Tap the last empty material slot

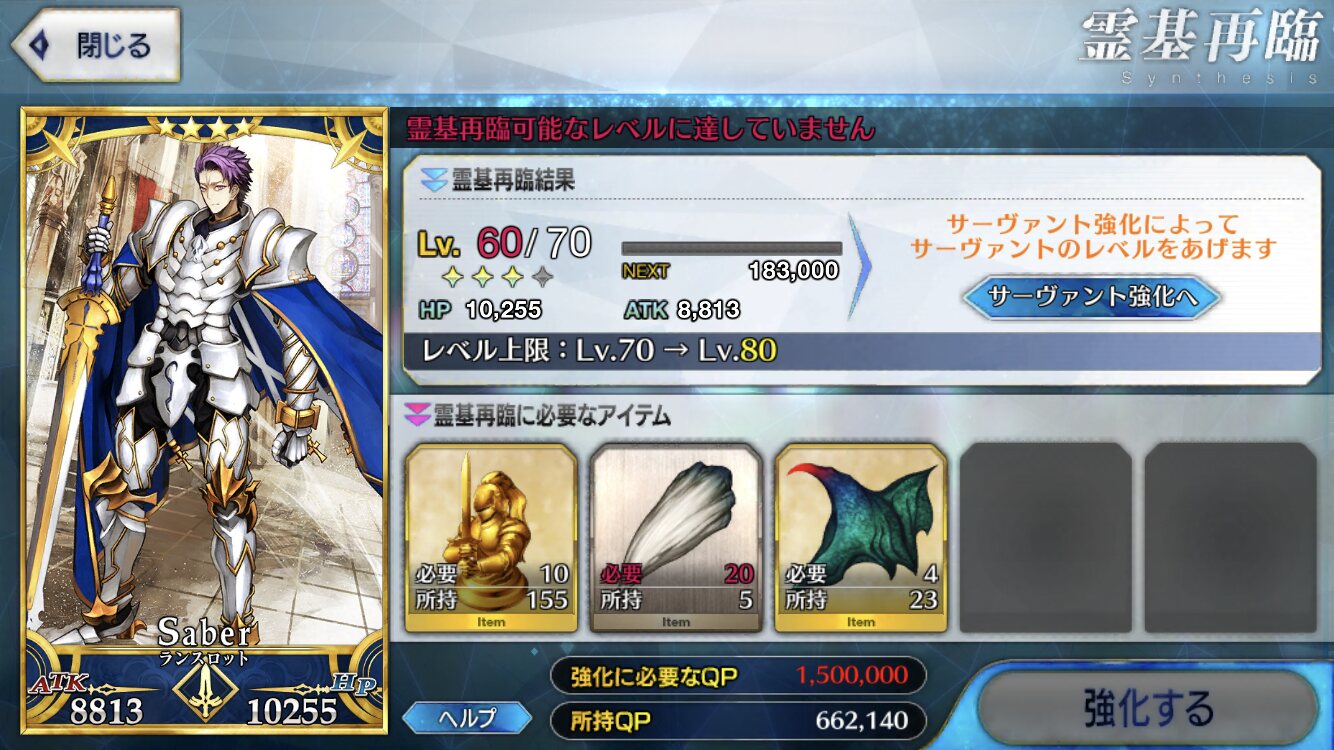[x=1231, y=538]
